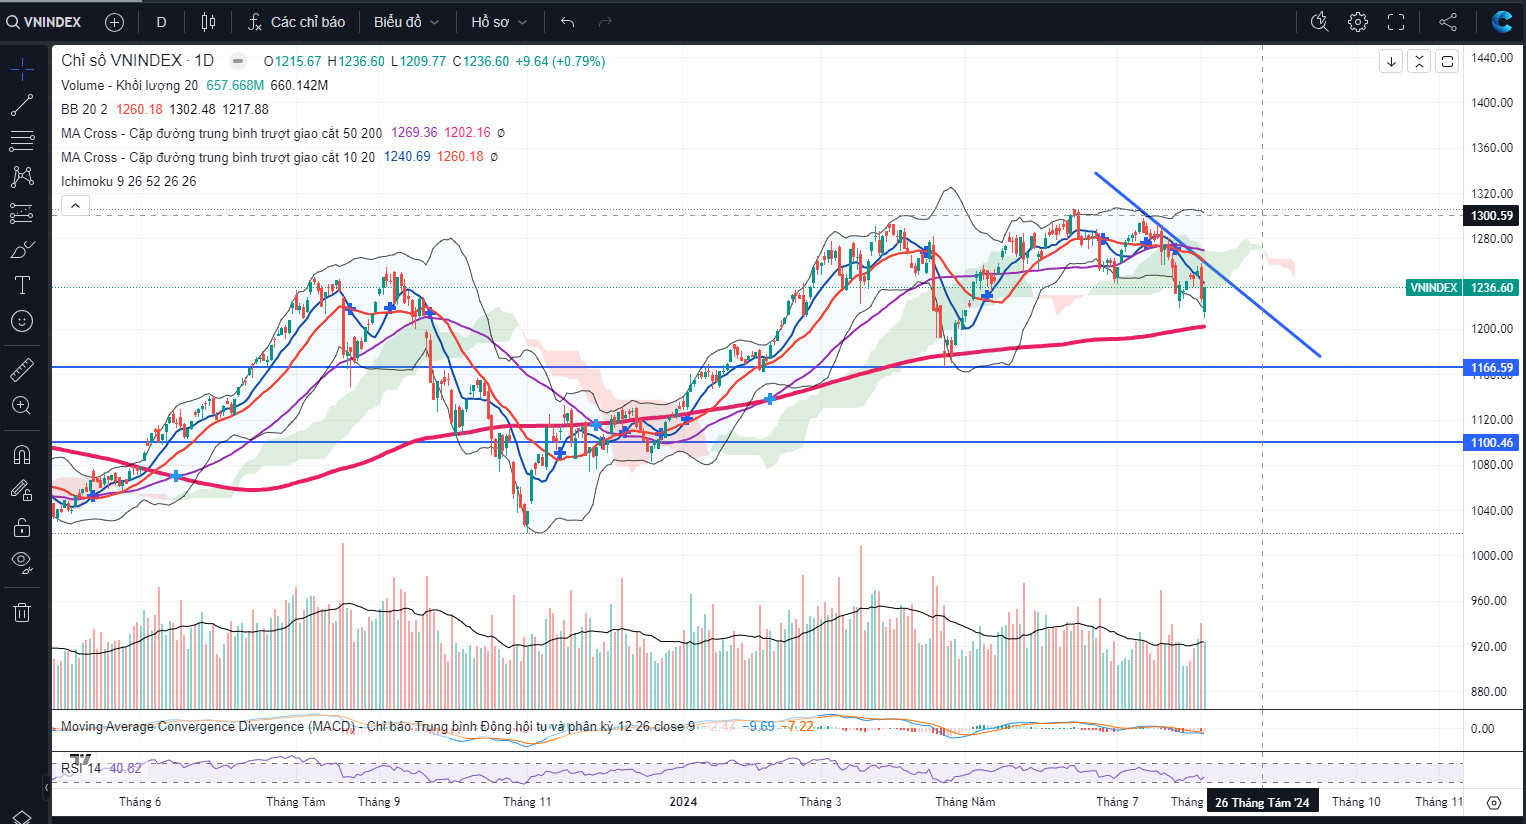The height and width of the screenshot is (824, 1526).
Task: Click the 1166.59 horizontal line price label
Action: 1491,368
